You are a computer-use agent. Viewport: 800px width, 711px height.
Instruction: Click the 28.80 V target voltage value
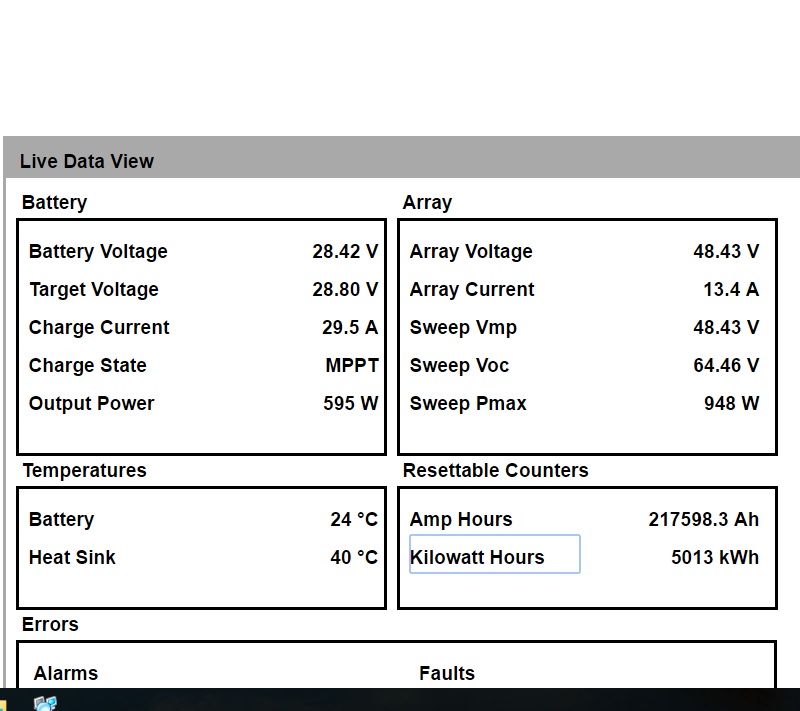(345, 290)
